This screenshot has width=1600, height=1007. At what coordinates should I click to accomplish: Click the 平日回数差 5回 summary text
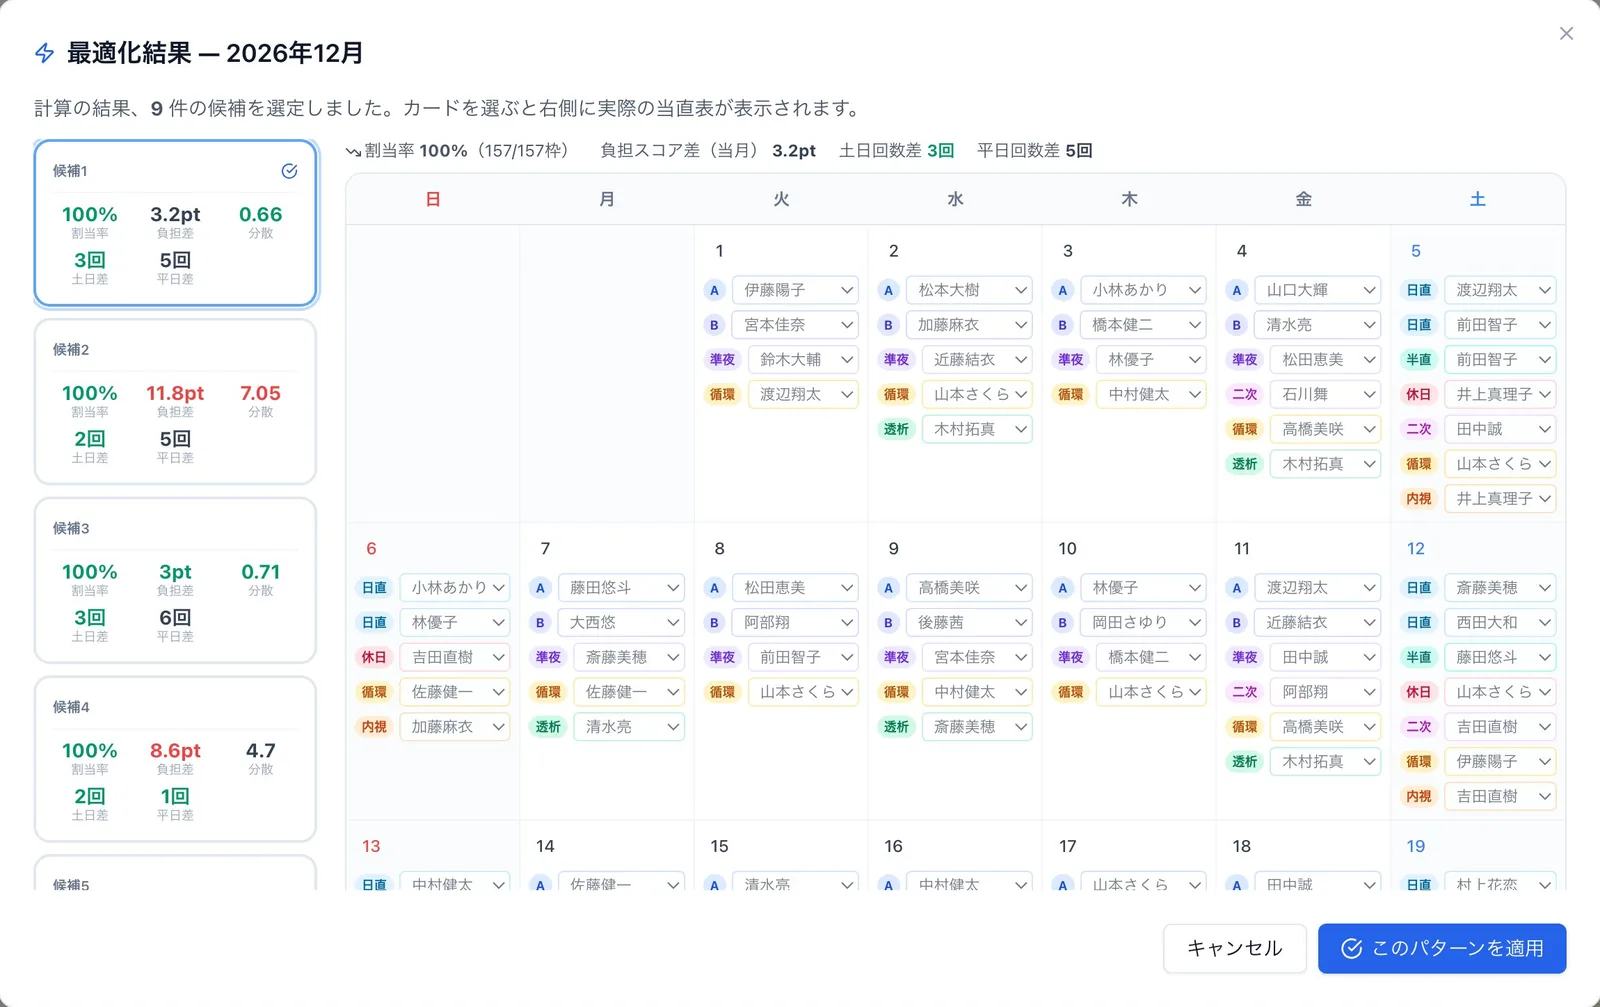(1034, 151)
